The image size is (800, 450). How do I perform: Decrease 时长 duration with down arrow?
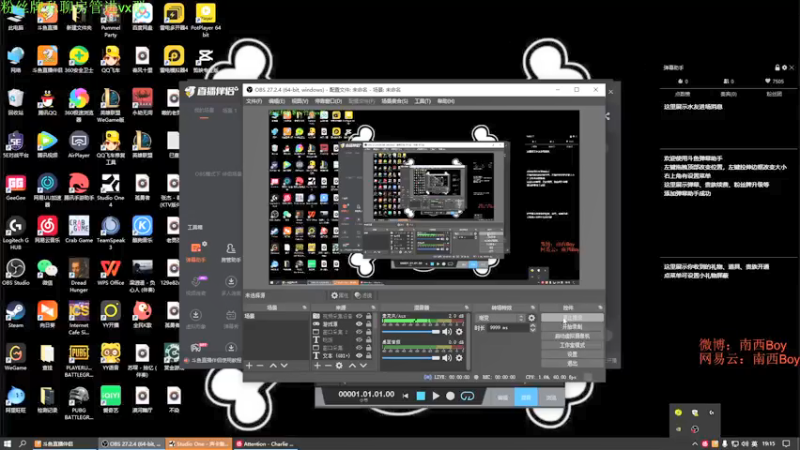coord(533,330)
